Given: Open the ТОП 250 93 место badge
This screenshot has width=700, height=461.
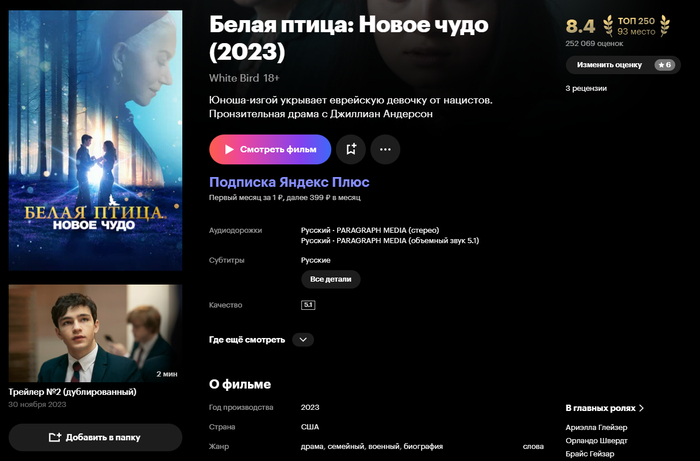Looking at the screenshot, I should coord(636,26).
